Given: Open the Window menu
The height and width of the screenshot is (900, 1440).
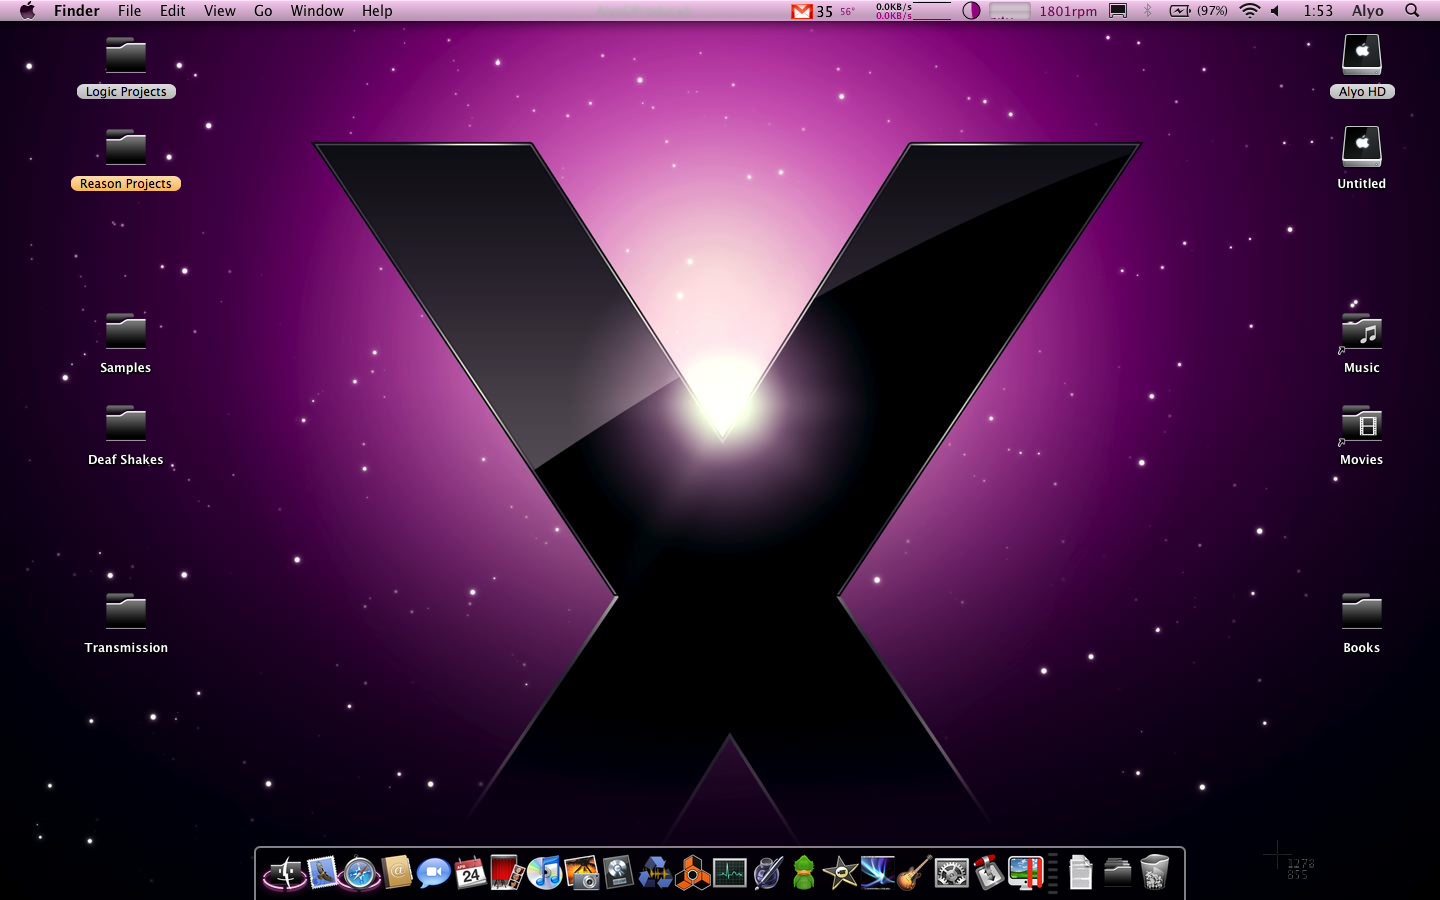Looking at the screenshot, I should [x=317, y=11].
